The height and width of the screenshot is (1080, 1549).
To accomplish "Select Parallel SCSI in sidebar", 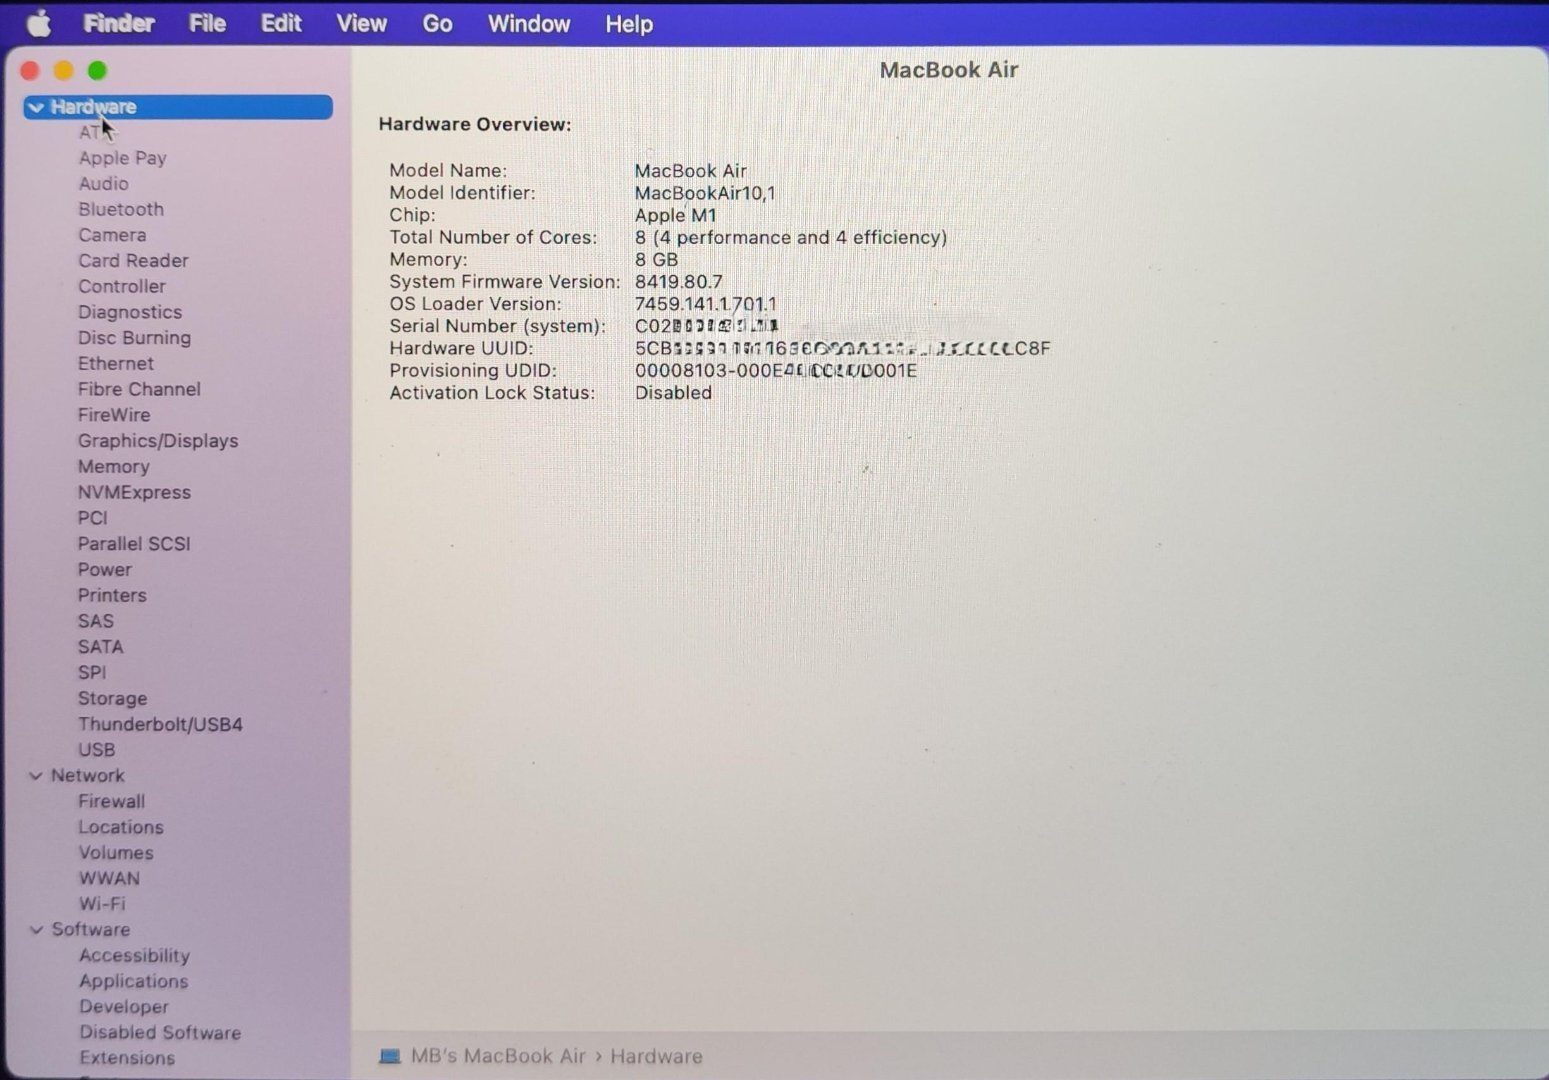I will (x=134, y=544).
